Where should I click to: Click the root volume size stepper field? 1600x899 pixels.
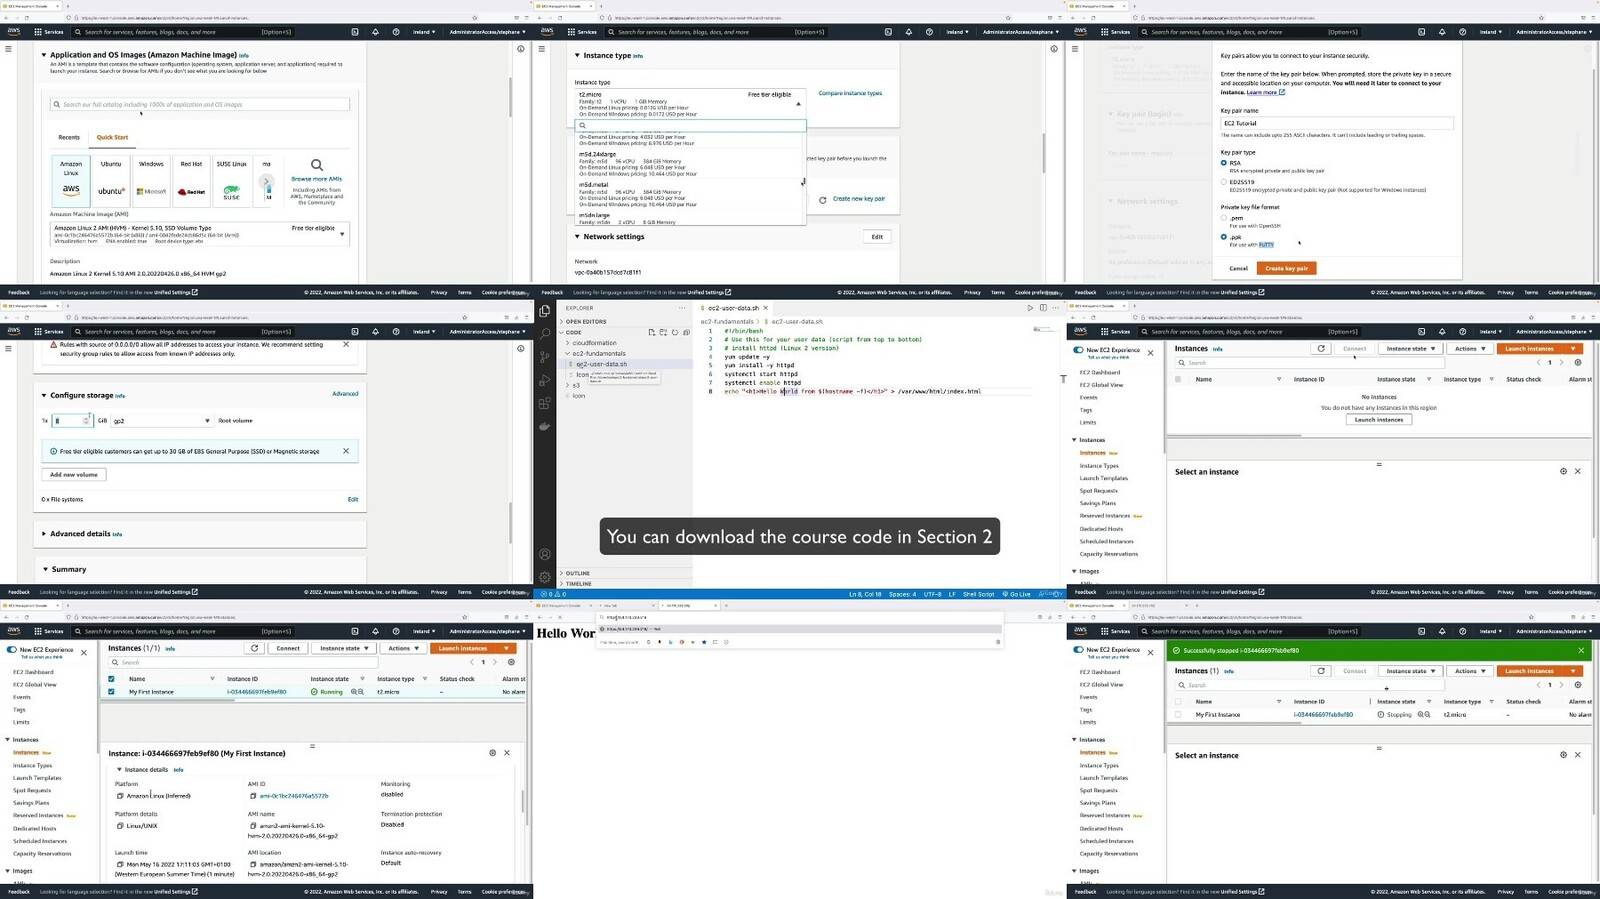[72, 421]
